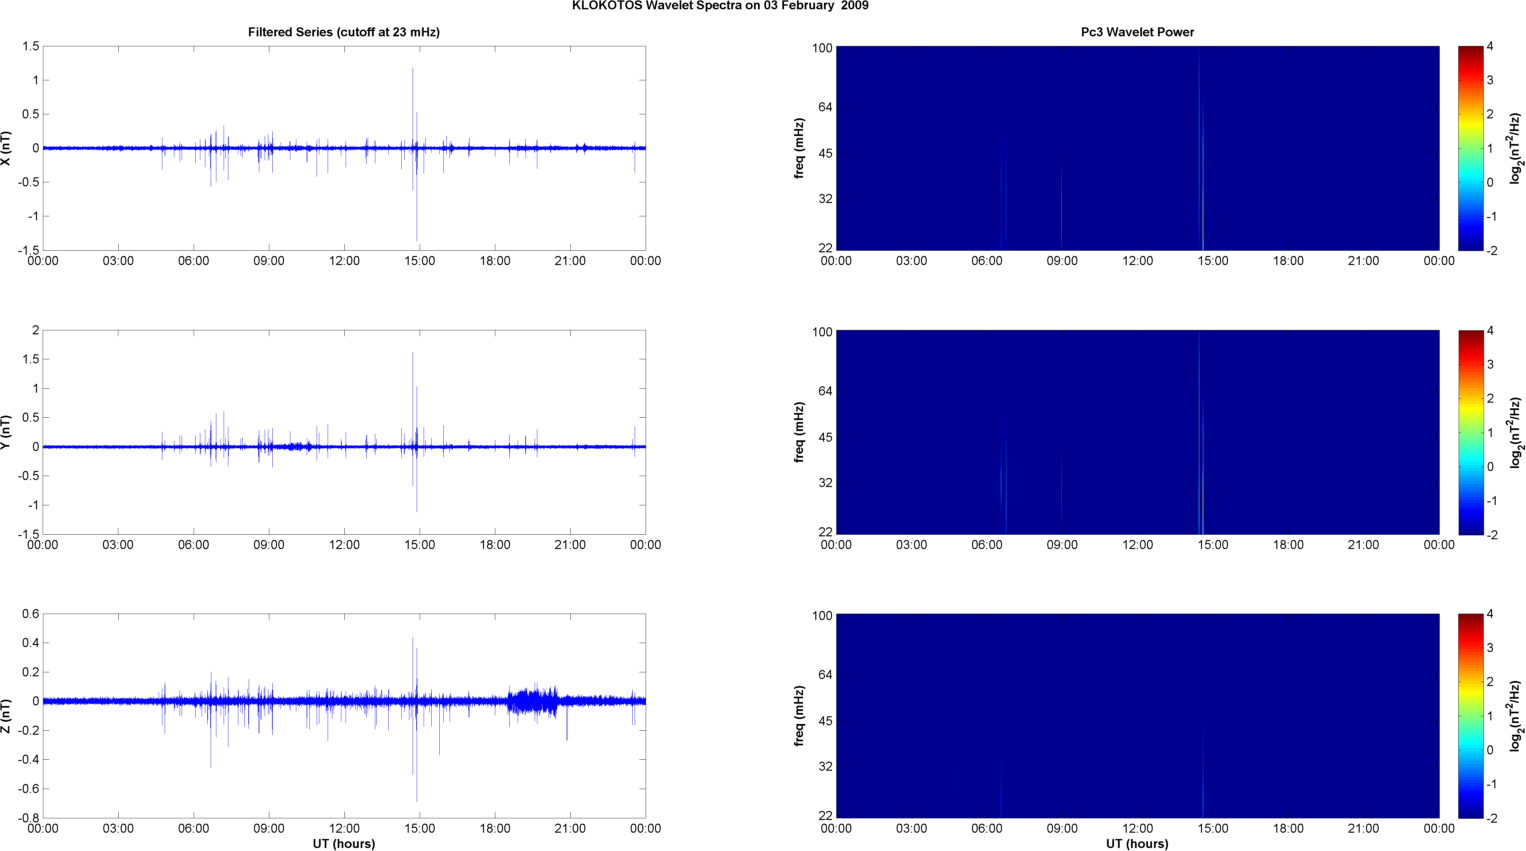The image size is (1526, 851).
Task: Click the log2(nT²/Hz) label of the middle colorbar
Action: pyautogui.click(x=1516, y=432)
